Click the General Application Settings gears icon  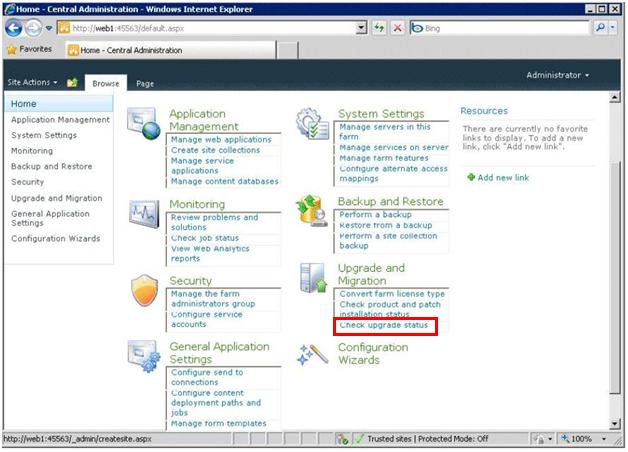144,356
